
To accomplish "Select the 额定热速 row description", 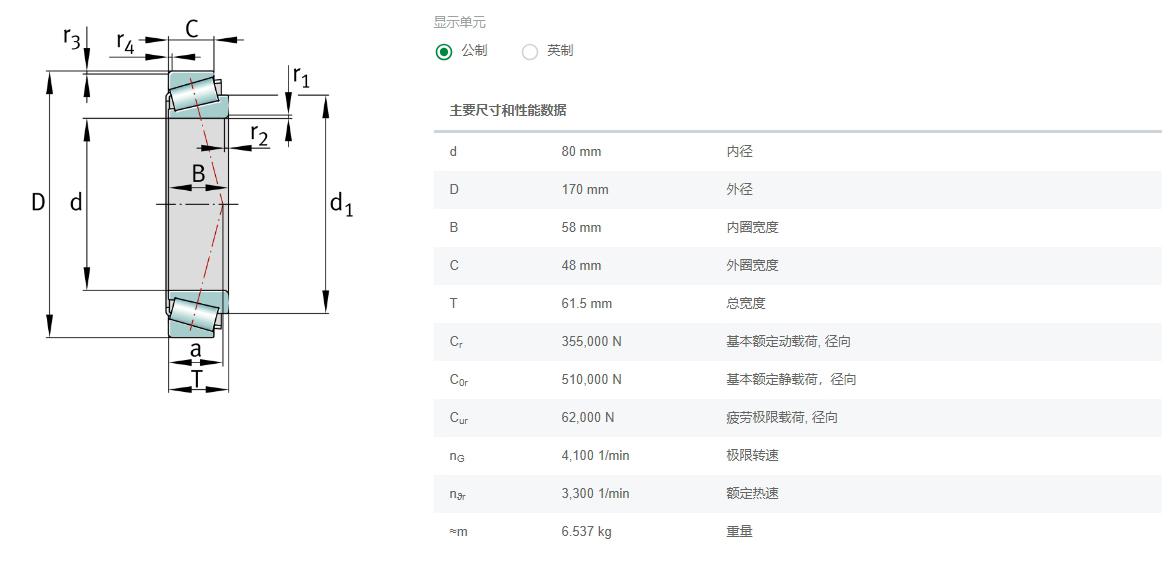I will coord(752,494).
